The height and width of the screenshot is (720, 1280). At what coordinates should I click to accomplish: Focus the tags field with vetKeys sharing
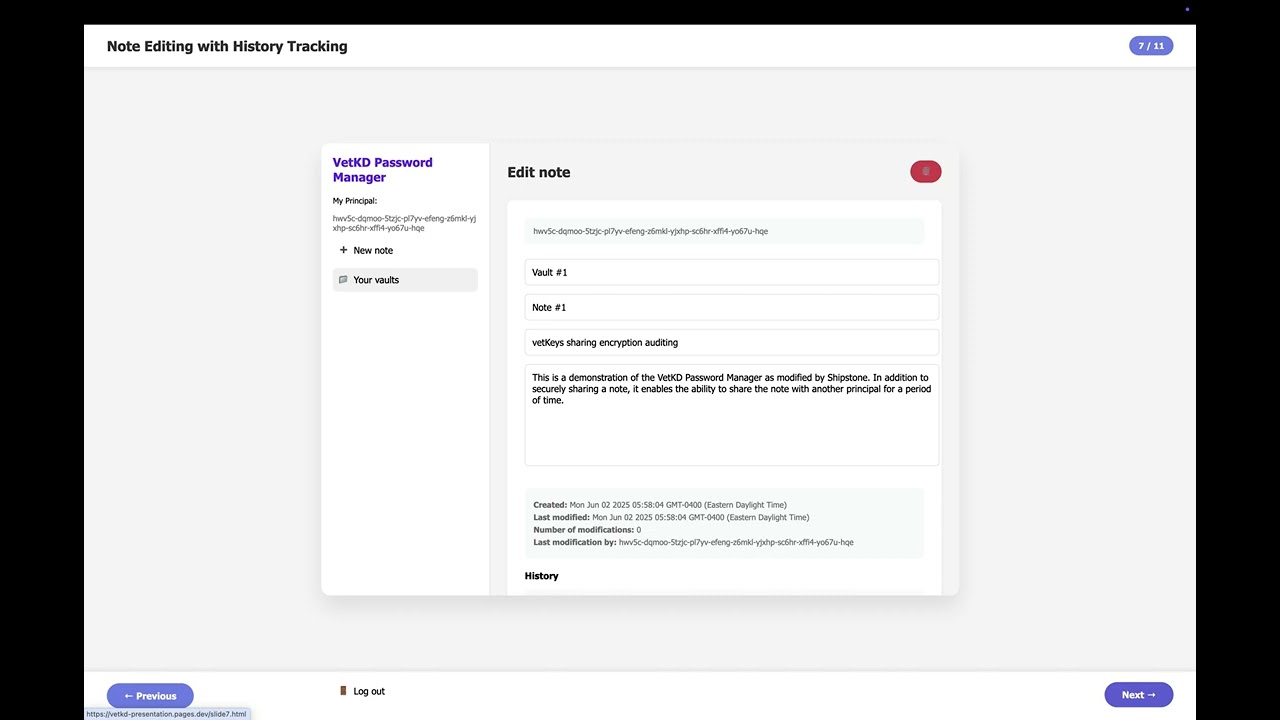732,342
